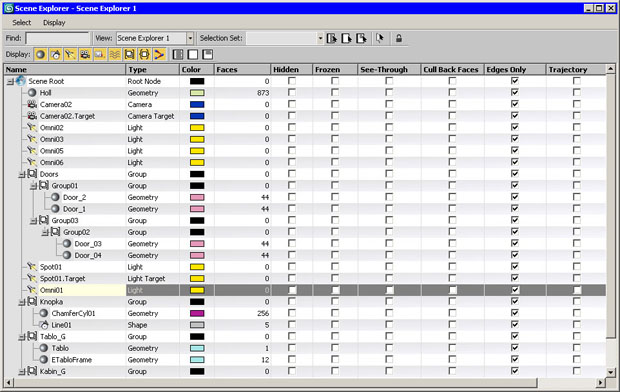The width and height of the screenshot is (620, 392).
Task: Click into the Find input field
Action: [58, 38]
